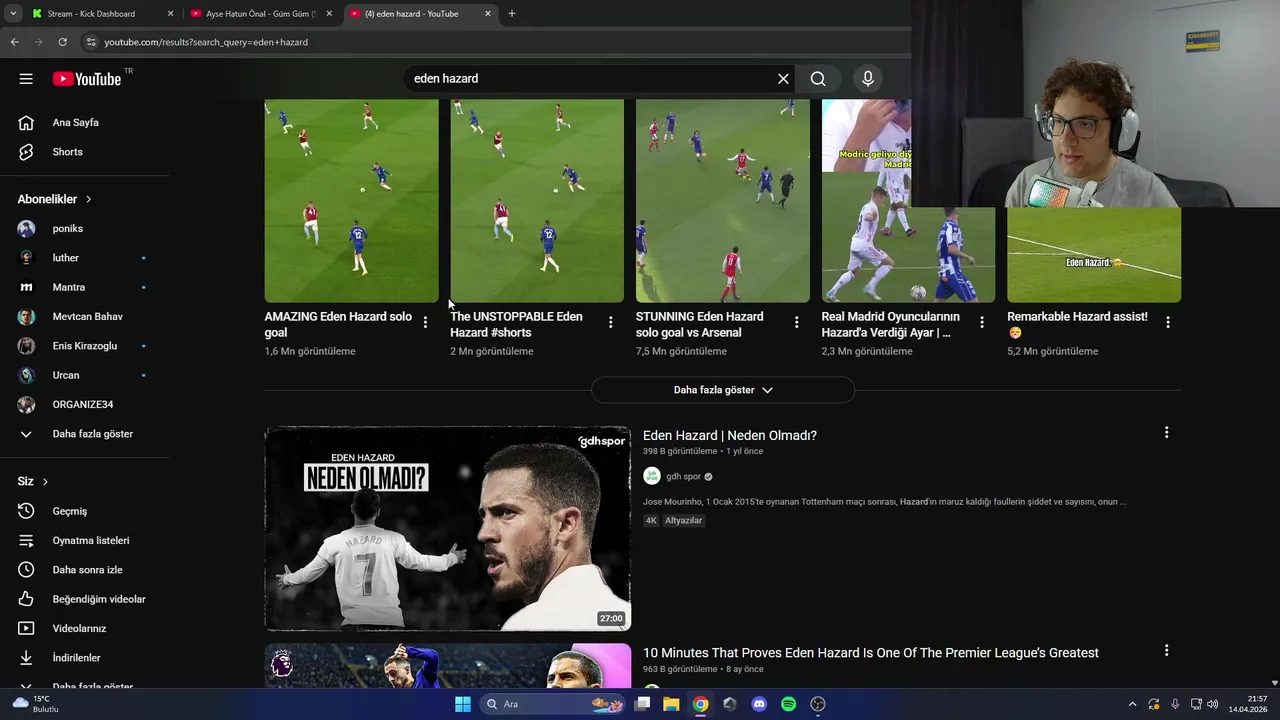This screenshot has width=1280, height=720.
Task: Open the Windows Start menu
Action: (463, 704)
